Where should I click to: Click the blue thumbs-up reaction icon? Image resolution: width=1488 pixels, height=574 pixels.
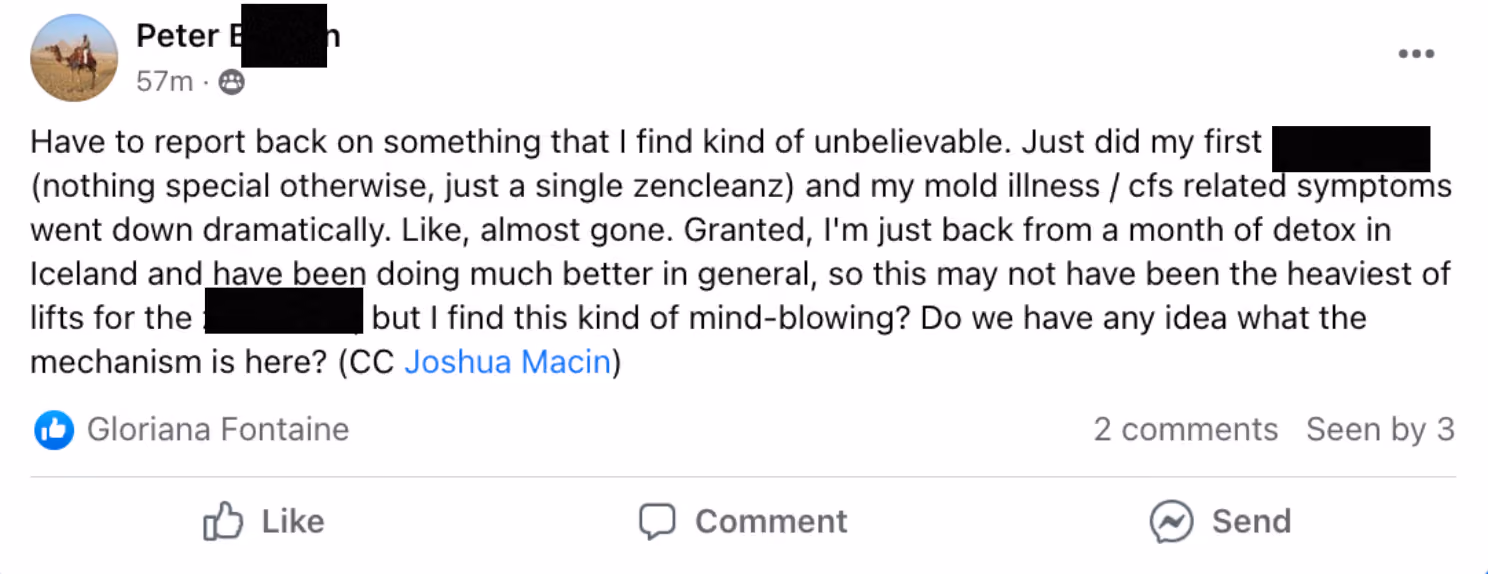click(x=54, y=430)
